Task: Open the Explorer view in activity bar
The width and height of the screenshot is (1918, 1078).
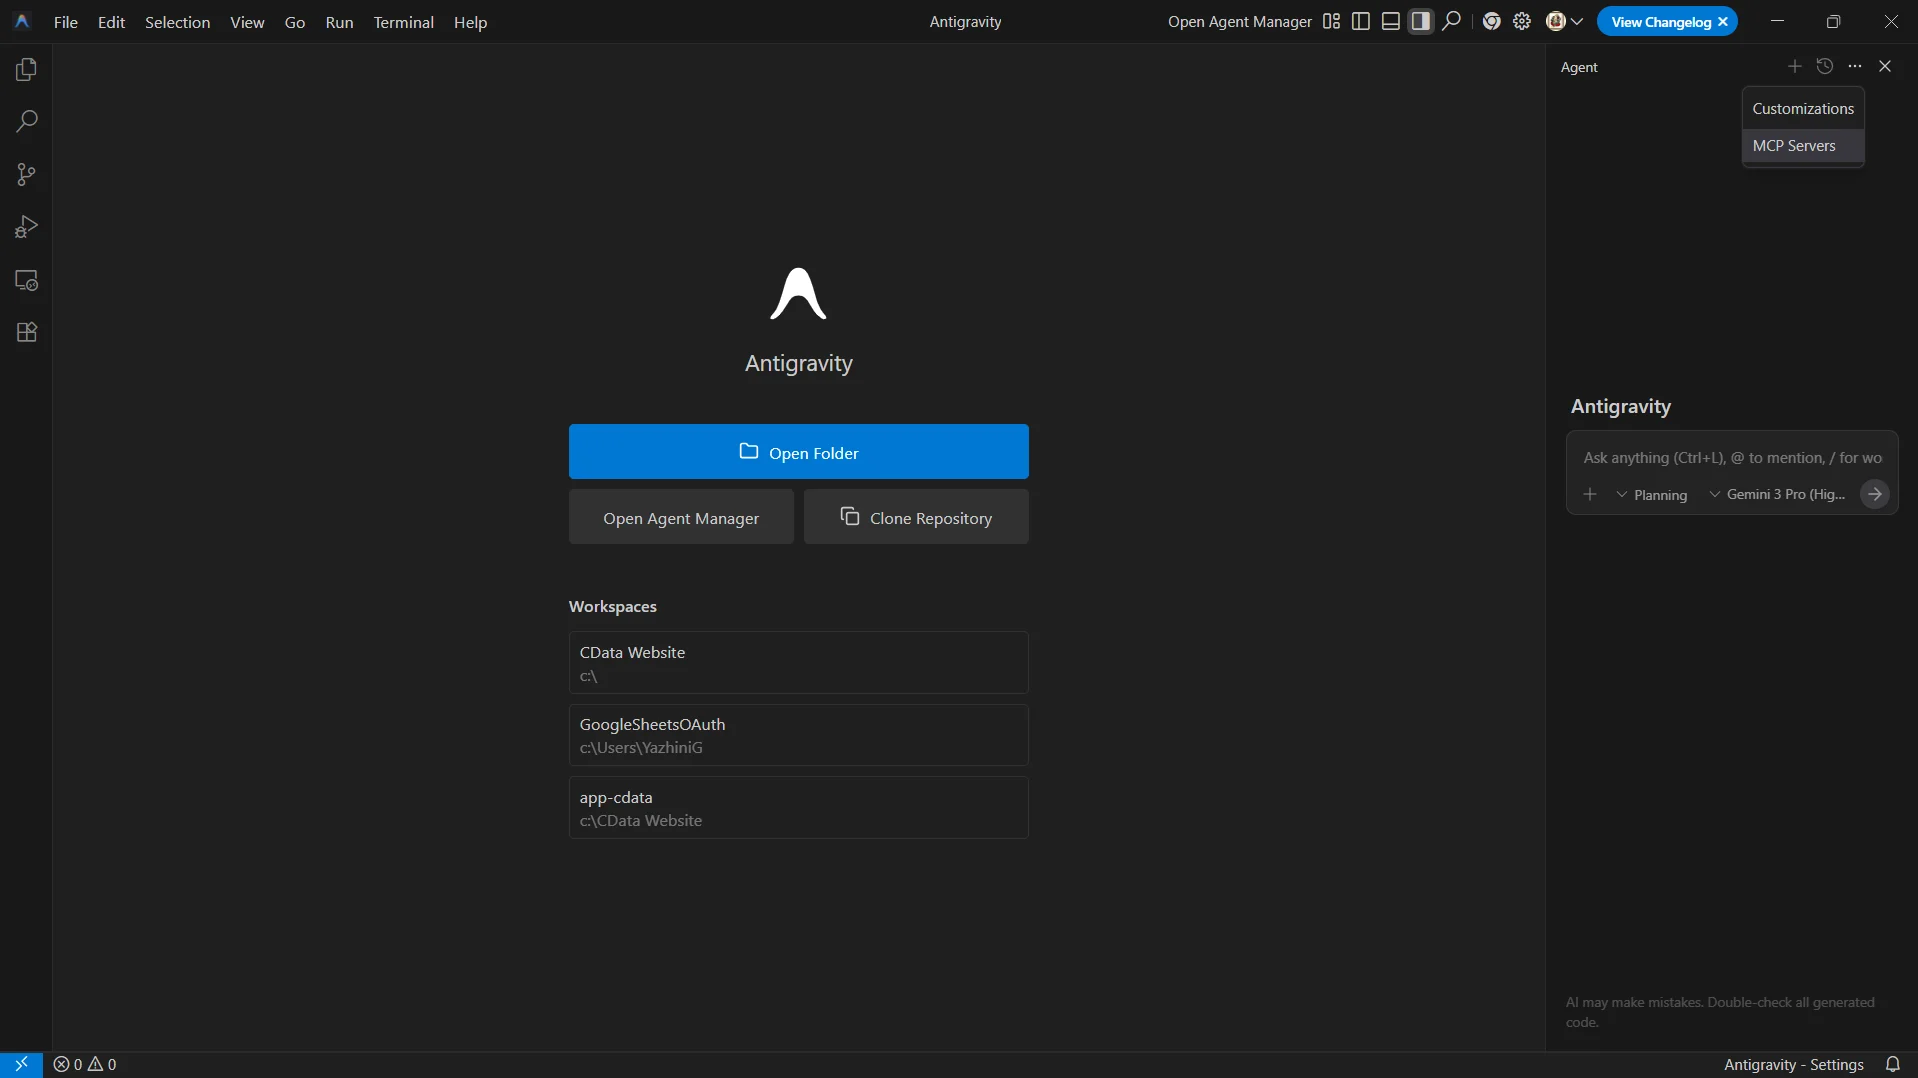Action: pos(27,70)
